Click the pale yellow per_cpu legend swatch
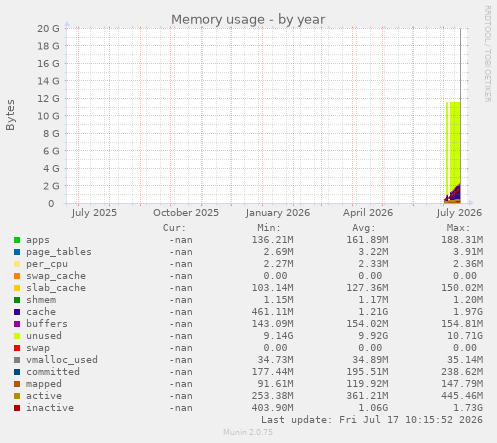Image resolution: width=497 pixels, height=443 pixels. [17, 264]
